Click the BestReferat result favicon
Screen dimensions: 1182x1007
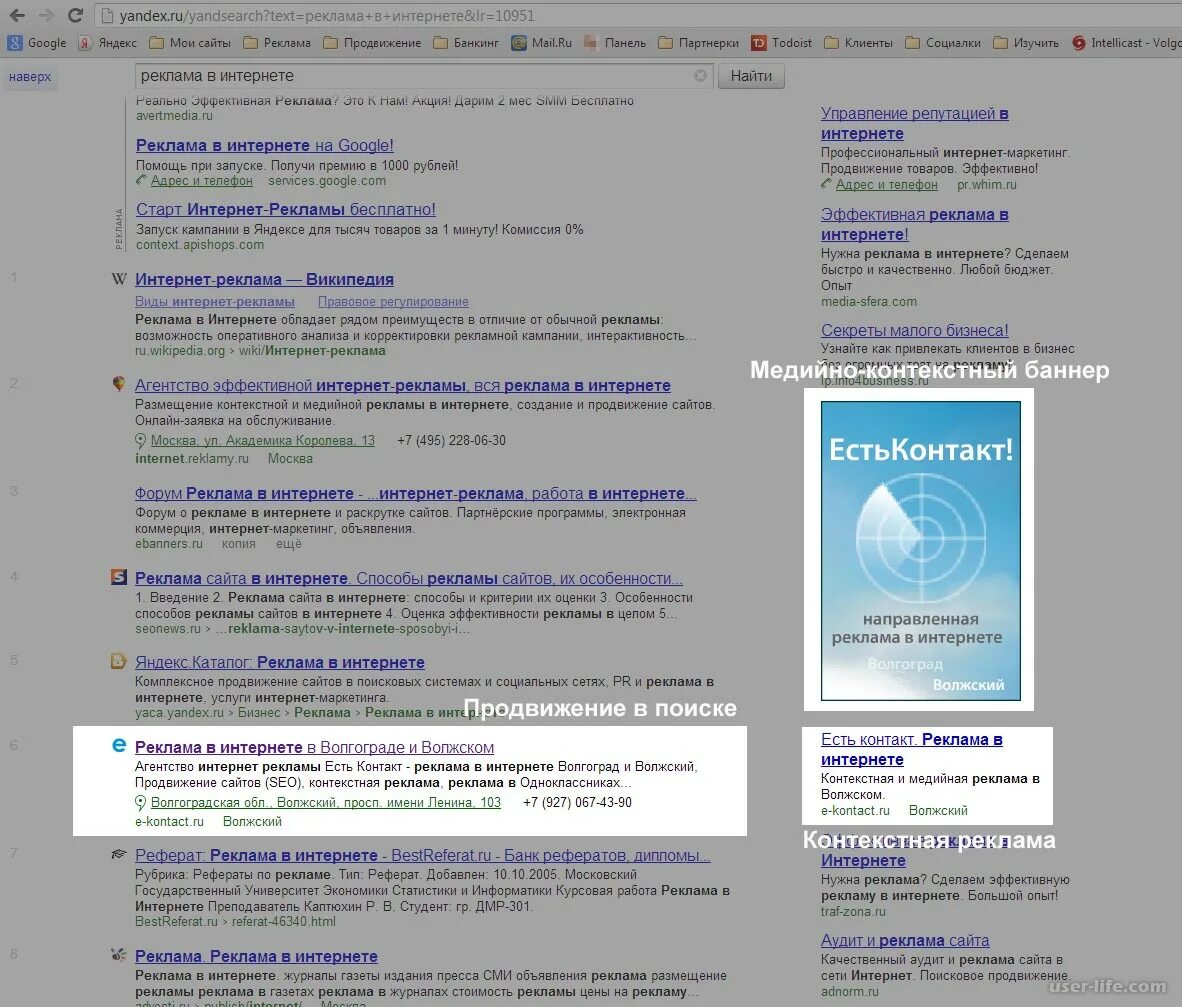pyautogui.click(x=119, y=854)
